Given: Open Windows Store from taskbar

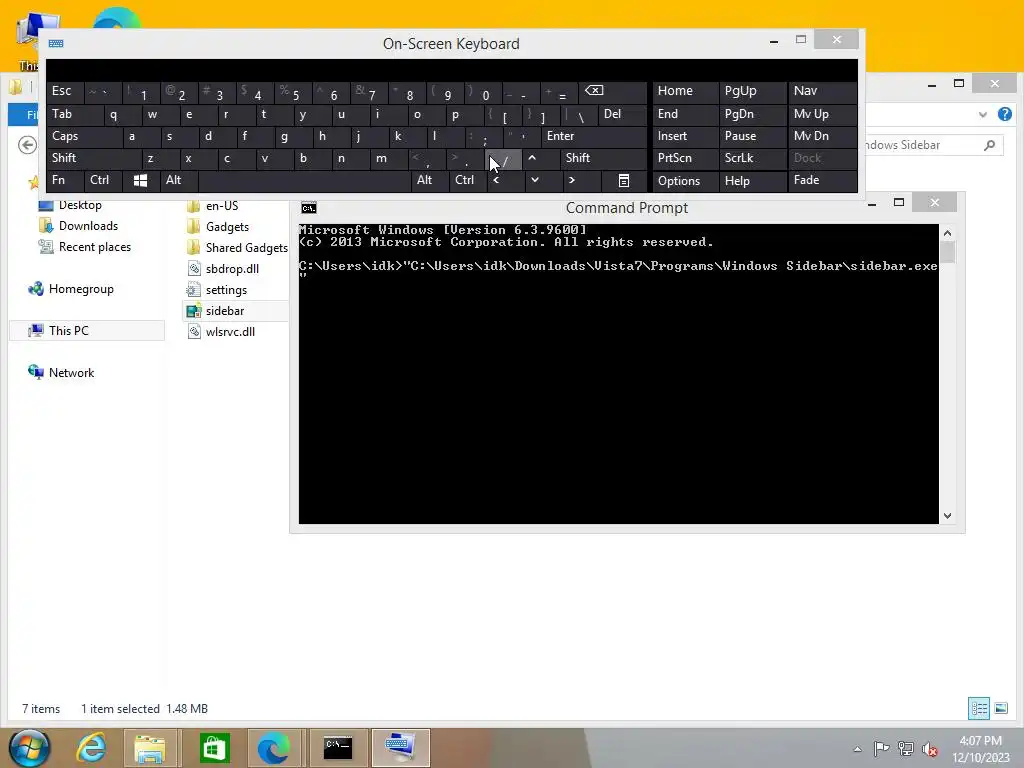Looking at the screenshot, I should 214,748.
